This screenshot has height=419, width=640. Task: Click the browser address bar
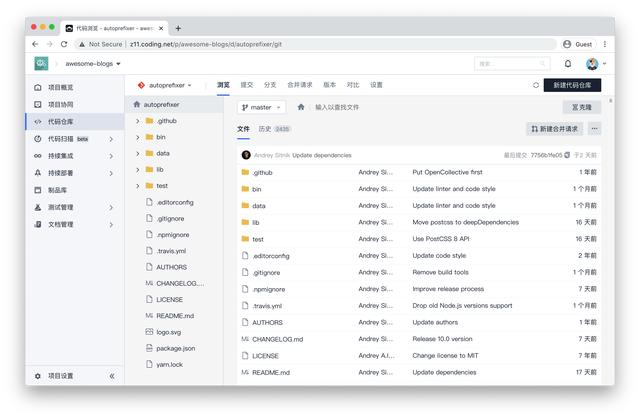(315, 44)
